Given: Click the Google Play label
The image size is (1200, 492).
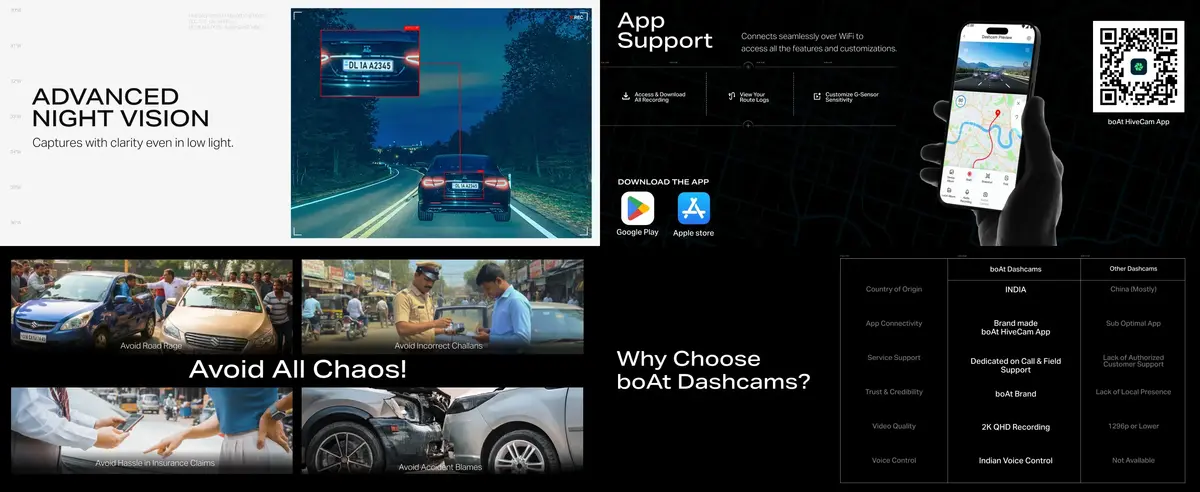Looking at the screenshot, I should pyautogui.click(x=637, y=232).
